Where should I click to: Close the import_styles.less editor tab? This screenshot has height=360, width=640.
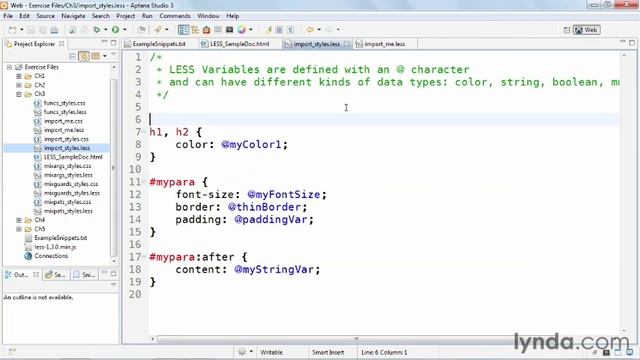(347, 44)
